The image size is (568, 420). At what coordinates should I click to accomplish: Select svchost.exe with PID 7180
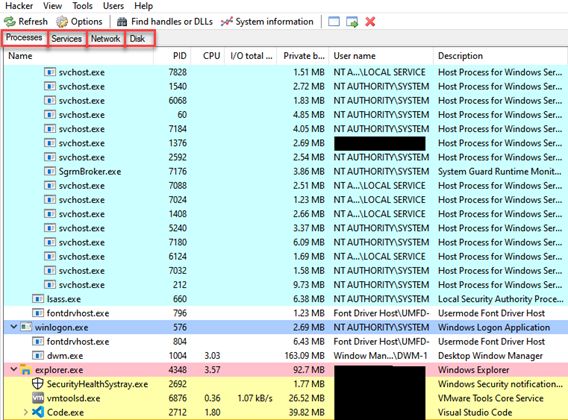pyautogui.click(x=285, y=242)
